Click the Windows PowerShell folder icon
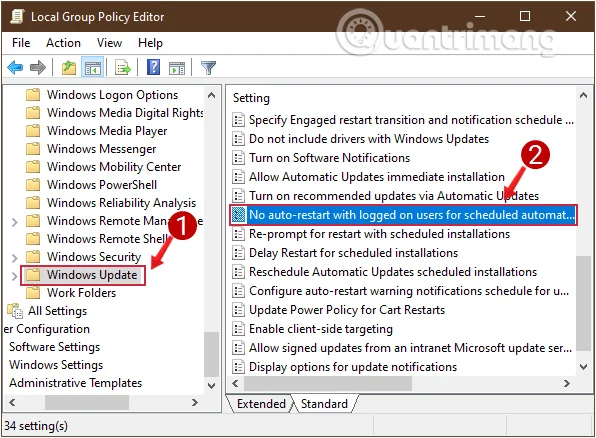This screenshot has width=596, height=438. pyautogui.click(x=33, y=184)
